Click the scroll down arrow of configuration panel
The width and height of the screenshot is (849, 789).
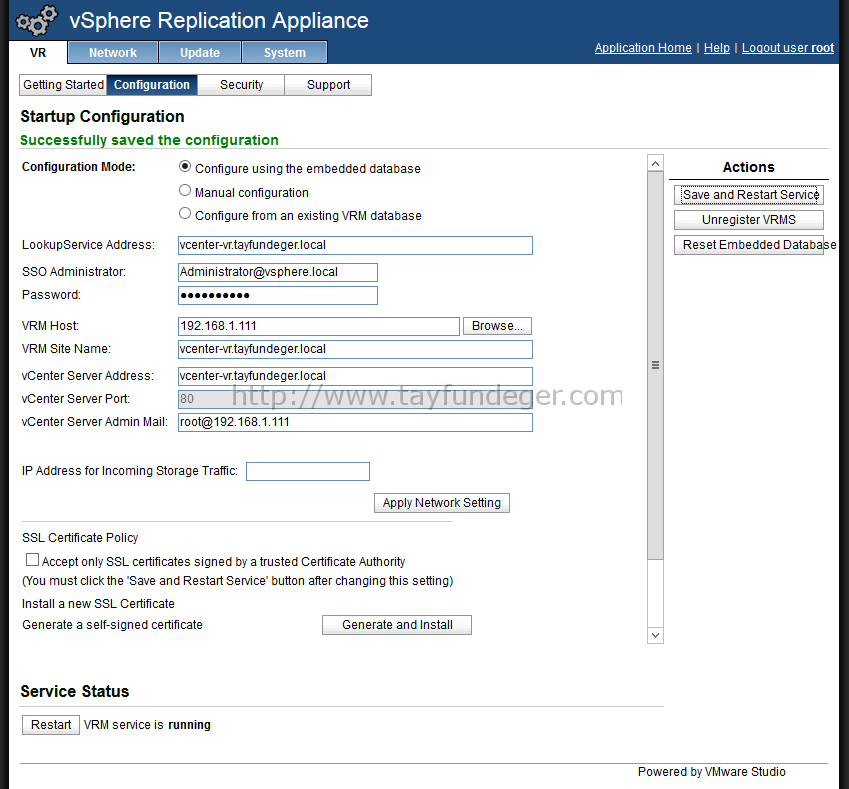[655, 635]
